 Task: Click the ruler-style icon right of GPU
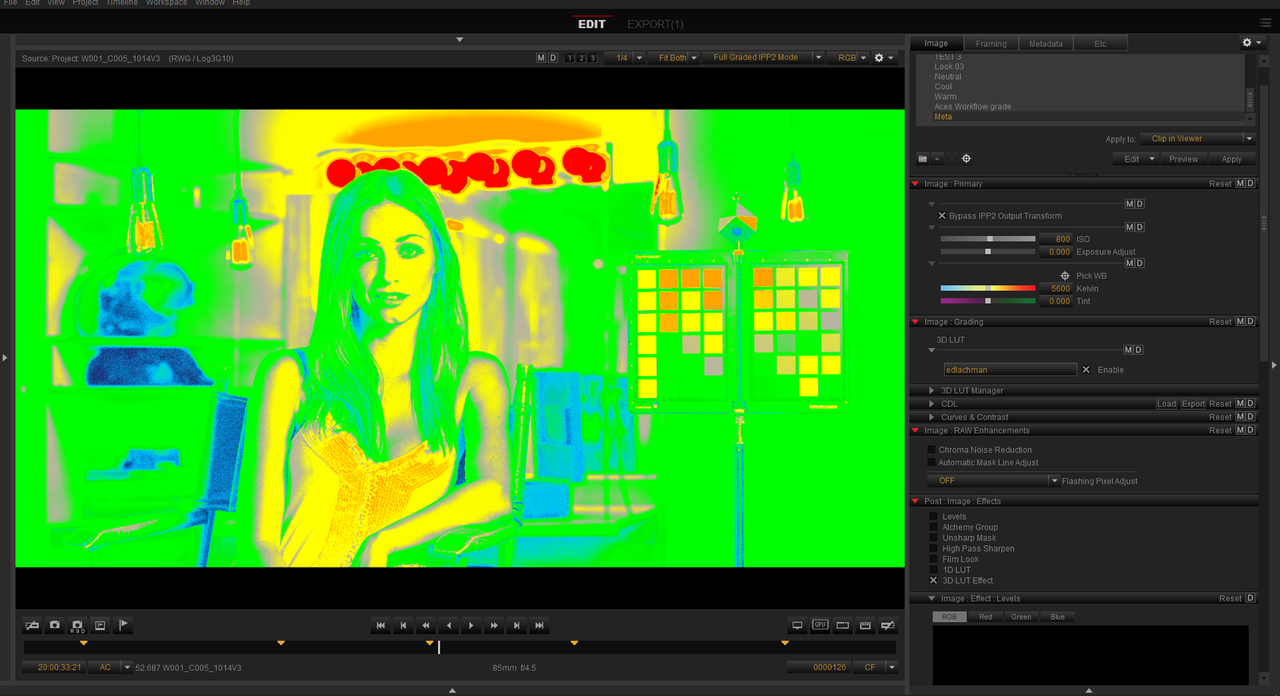842,626
